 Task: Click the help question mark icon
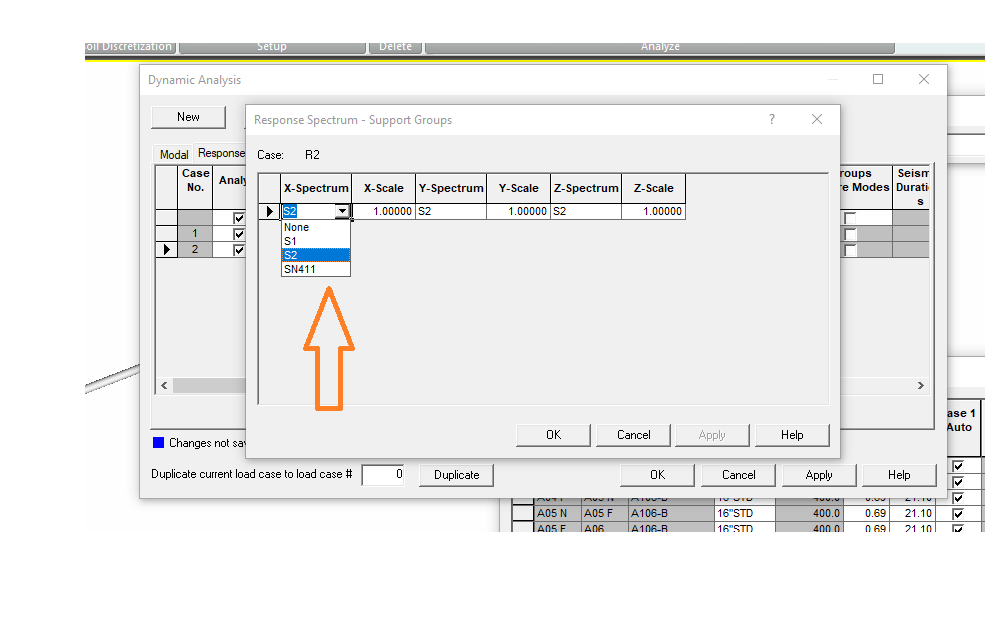point(771,119)
